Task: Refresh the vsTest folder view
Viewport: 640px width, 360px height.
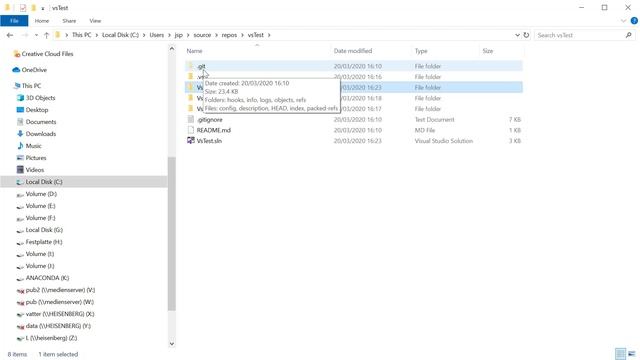Action: (x=526, y=35)
